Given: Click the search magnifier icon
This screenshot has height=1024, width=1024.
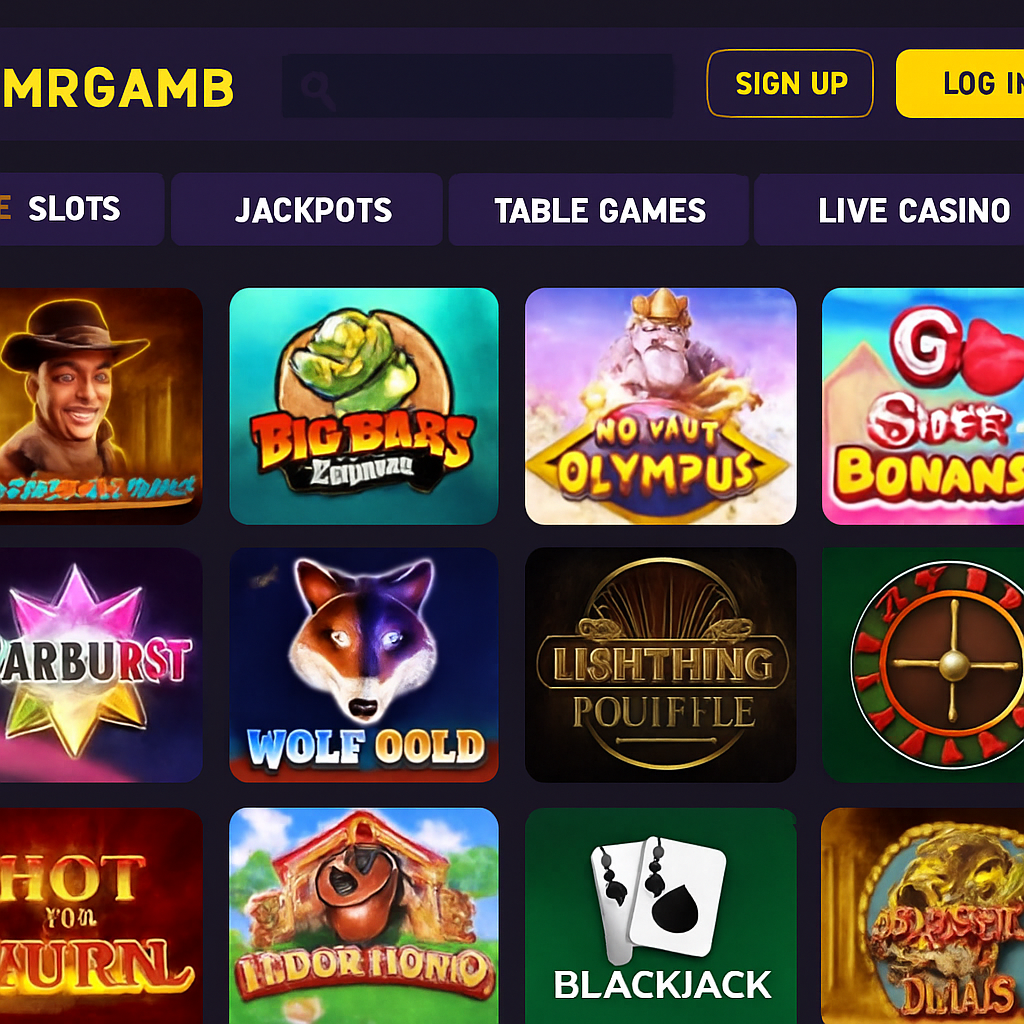Looking at the screenshot, I should pos(318,91).
